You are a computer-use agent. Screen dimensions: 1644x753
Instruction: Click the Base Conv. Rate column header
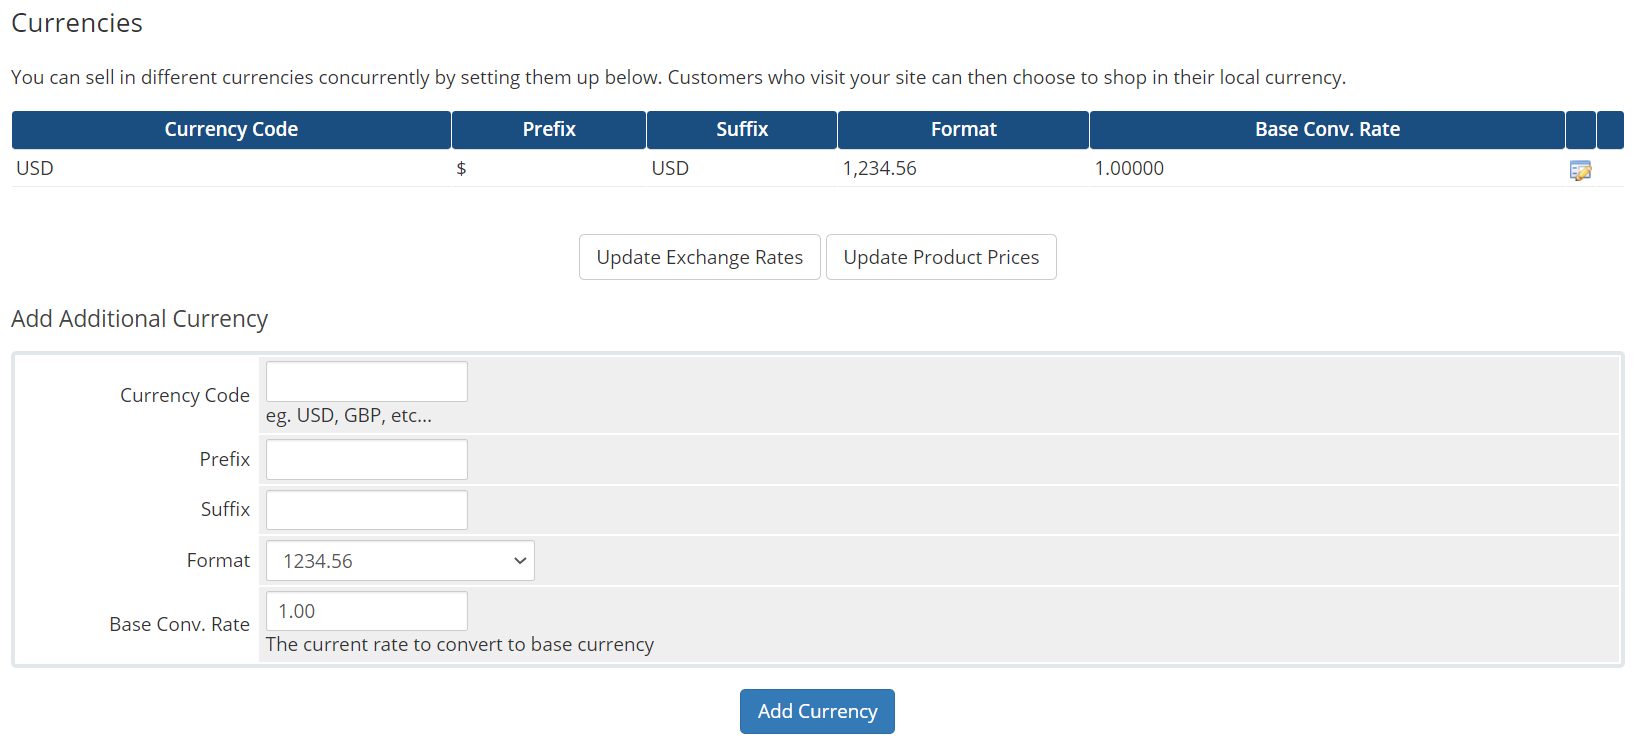(x=1327, y=130)
